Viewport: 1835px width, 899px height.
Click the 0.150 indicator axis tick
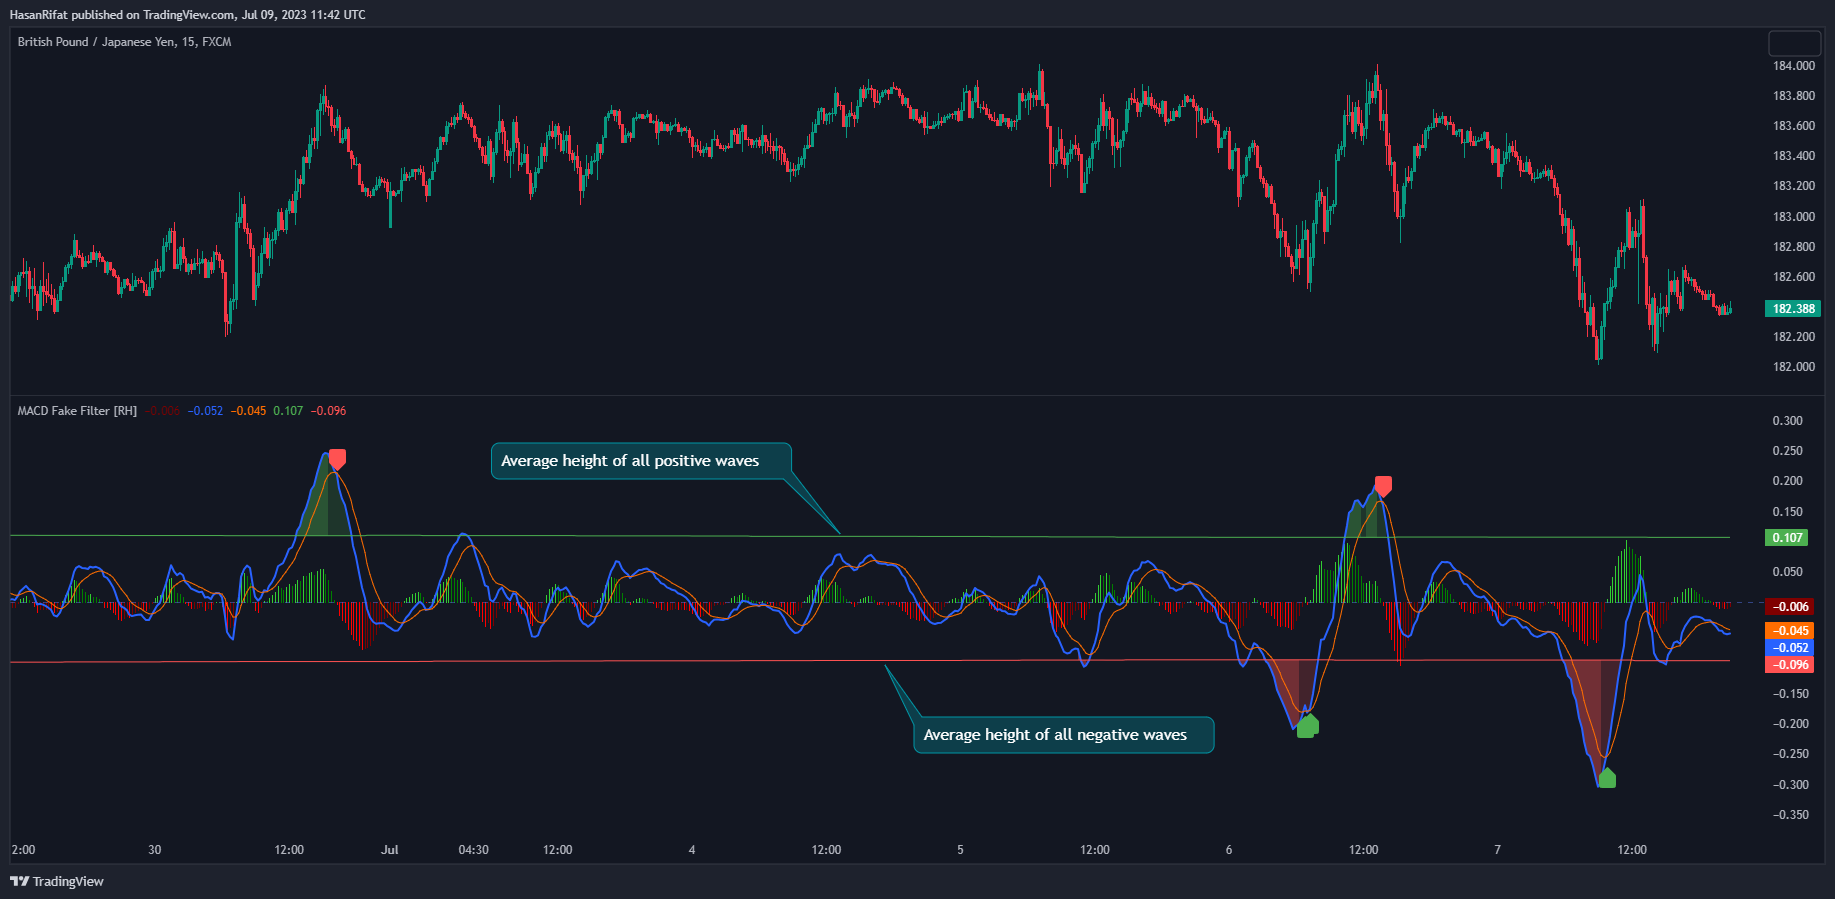click(x=1788, y=512)
